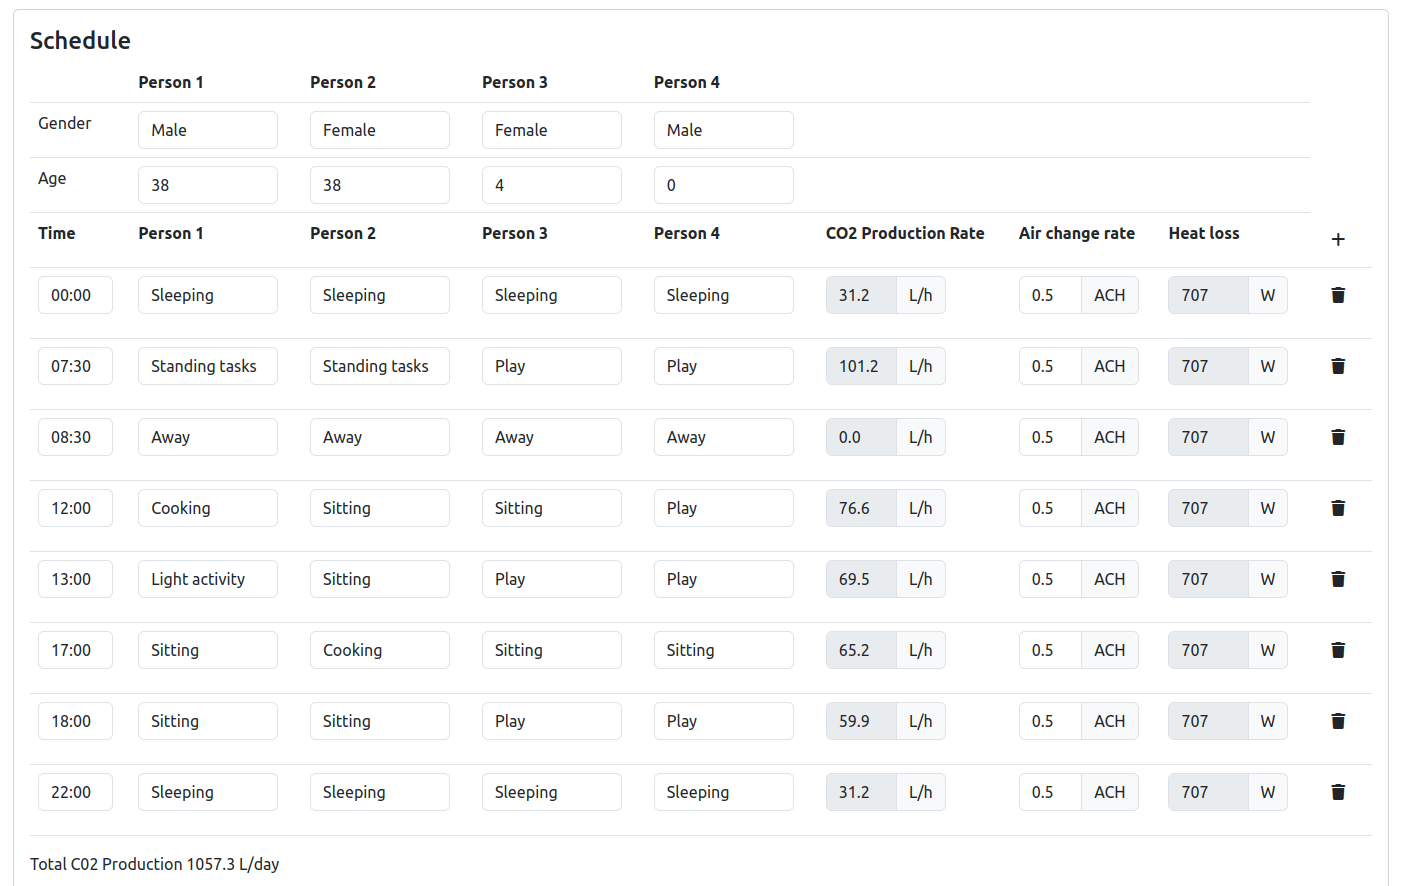Edit the 18:00 time field
This screenshot has height=886, width=1403.
point(75,721)
